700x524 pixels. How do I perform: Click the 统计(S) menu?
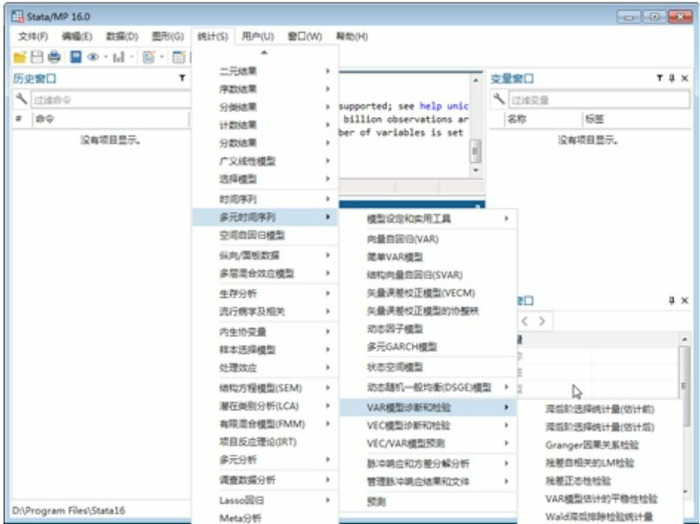click(x=212, y=36)
